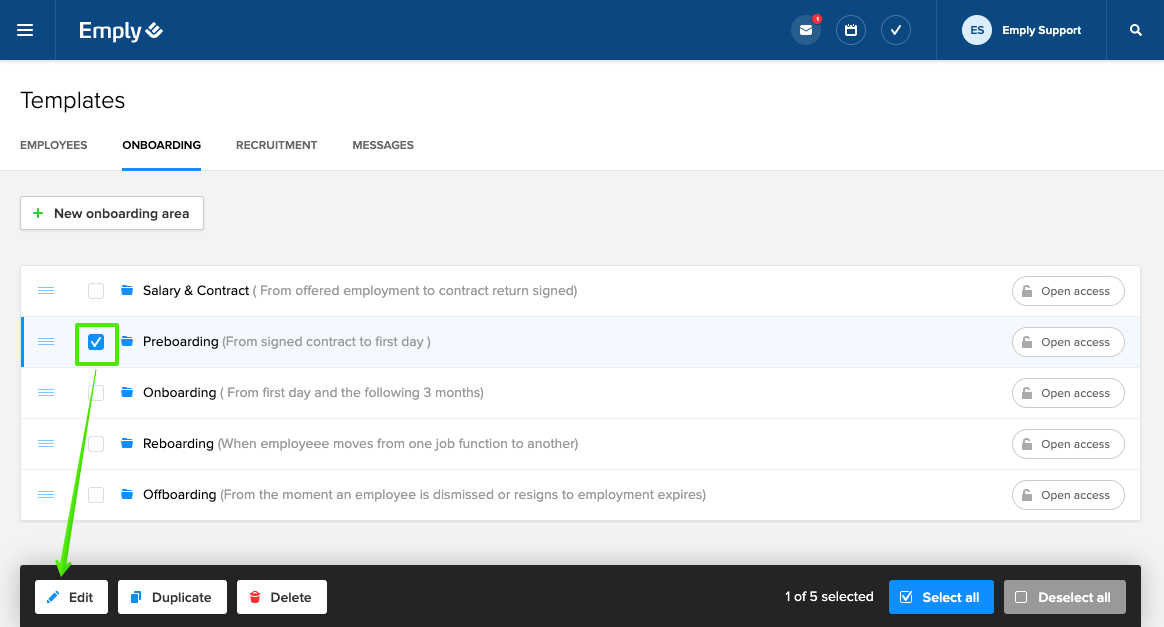The height and width of the screenshot is (627, 1164).
Task: Open the messages envelope icon
Action: [805, 30]
